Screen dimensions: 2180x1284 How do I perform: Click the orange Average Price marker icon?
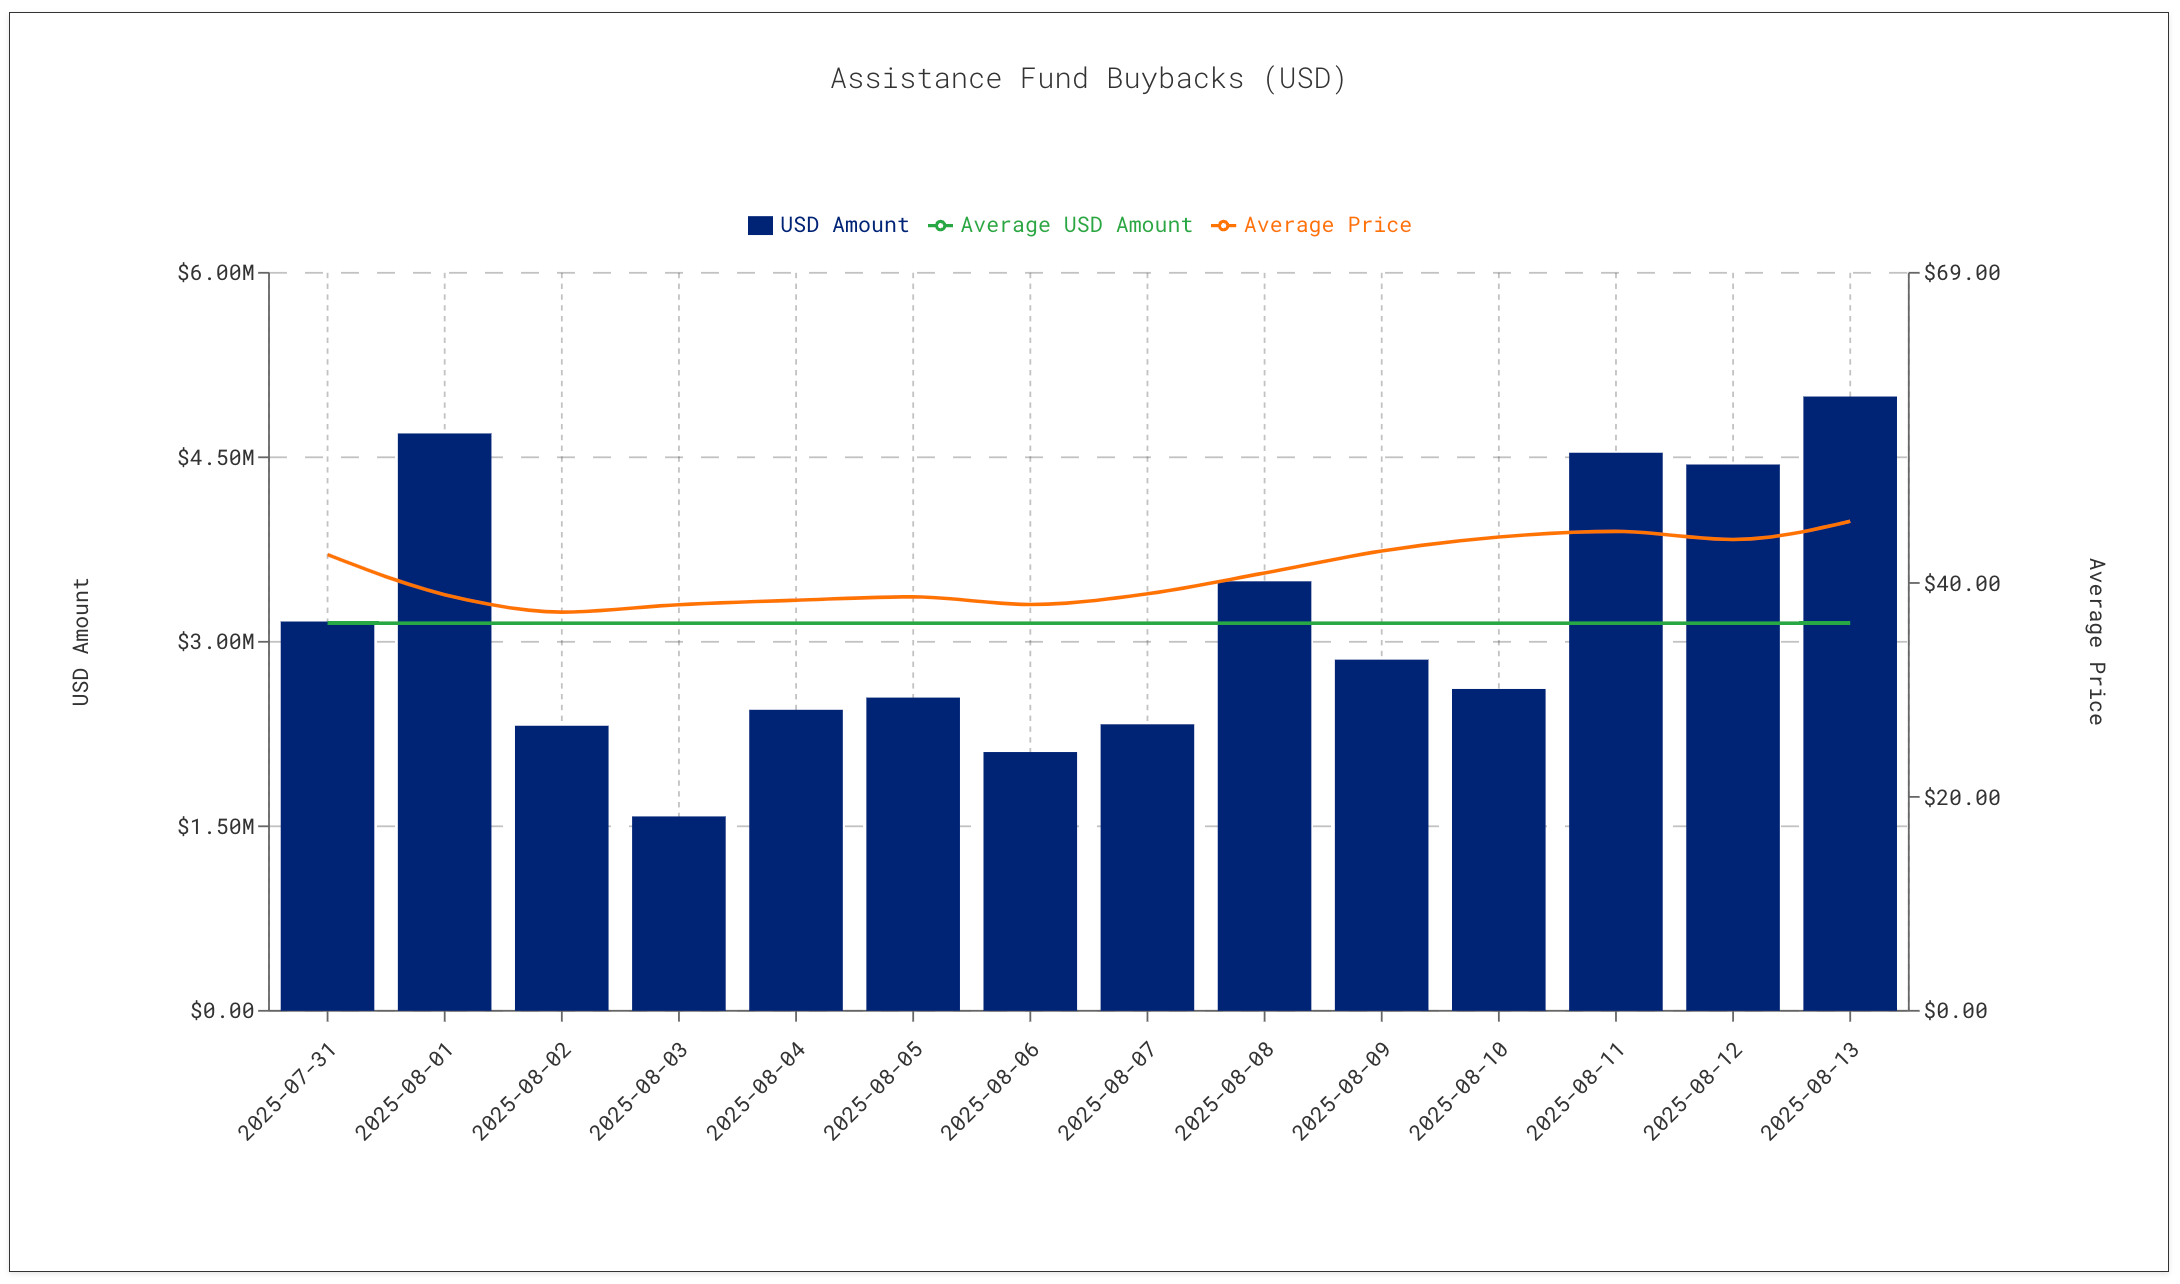coord(1223,225)
